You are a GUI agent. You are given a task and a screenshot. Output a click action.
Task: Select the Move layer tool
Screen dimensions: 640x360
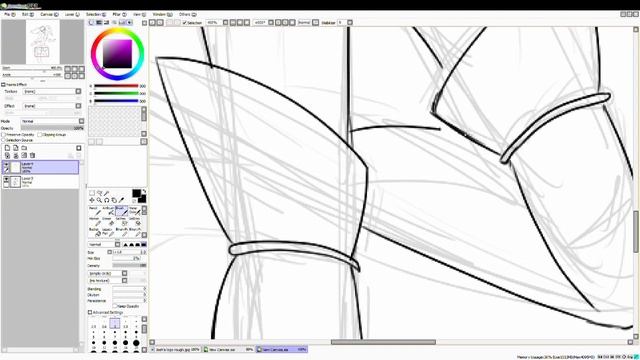pyautogui.click(x=92, y=200)
